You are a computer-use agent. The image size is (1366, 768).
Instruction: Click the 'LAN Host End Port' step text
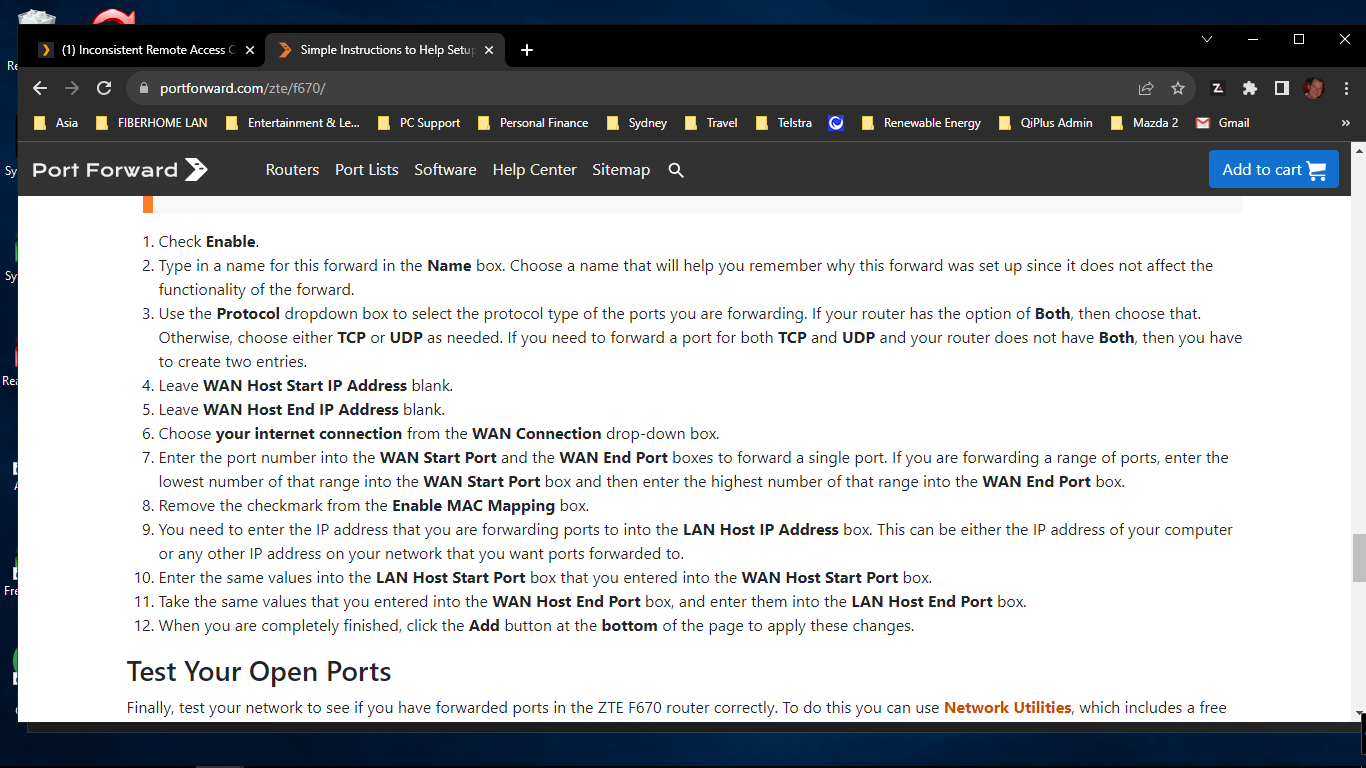[593, 602]
